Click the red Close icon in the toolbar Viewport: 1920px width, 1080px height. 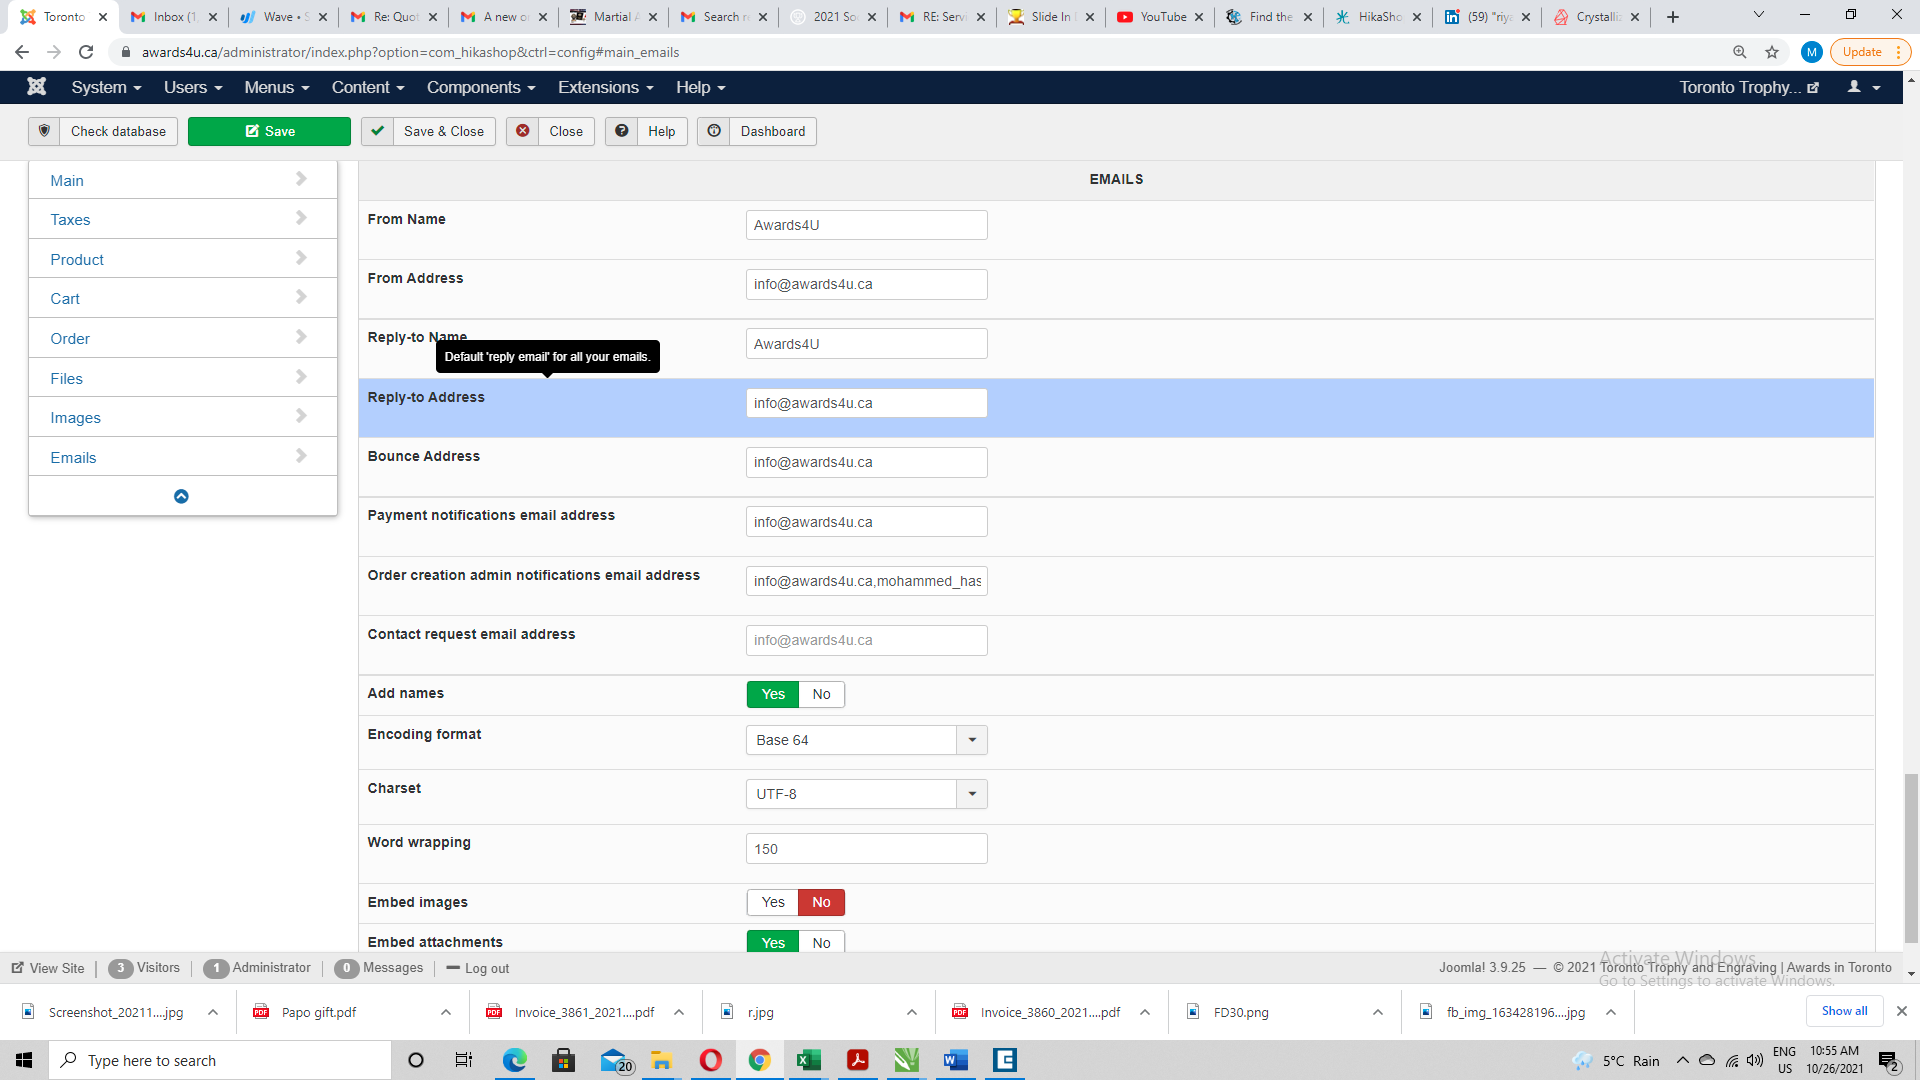522,131
